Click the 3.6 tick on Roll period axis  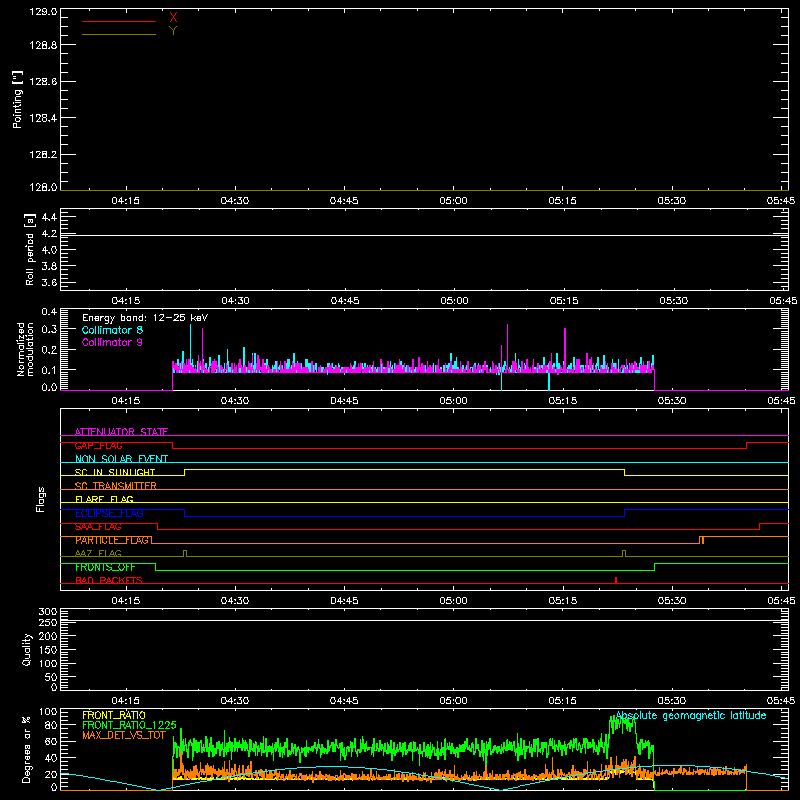pyautogui.click(x=49, y=282)
